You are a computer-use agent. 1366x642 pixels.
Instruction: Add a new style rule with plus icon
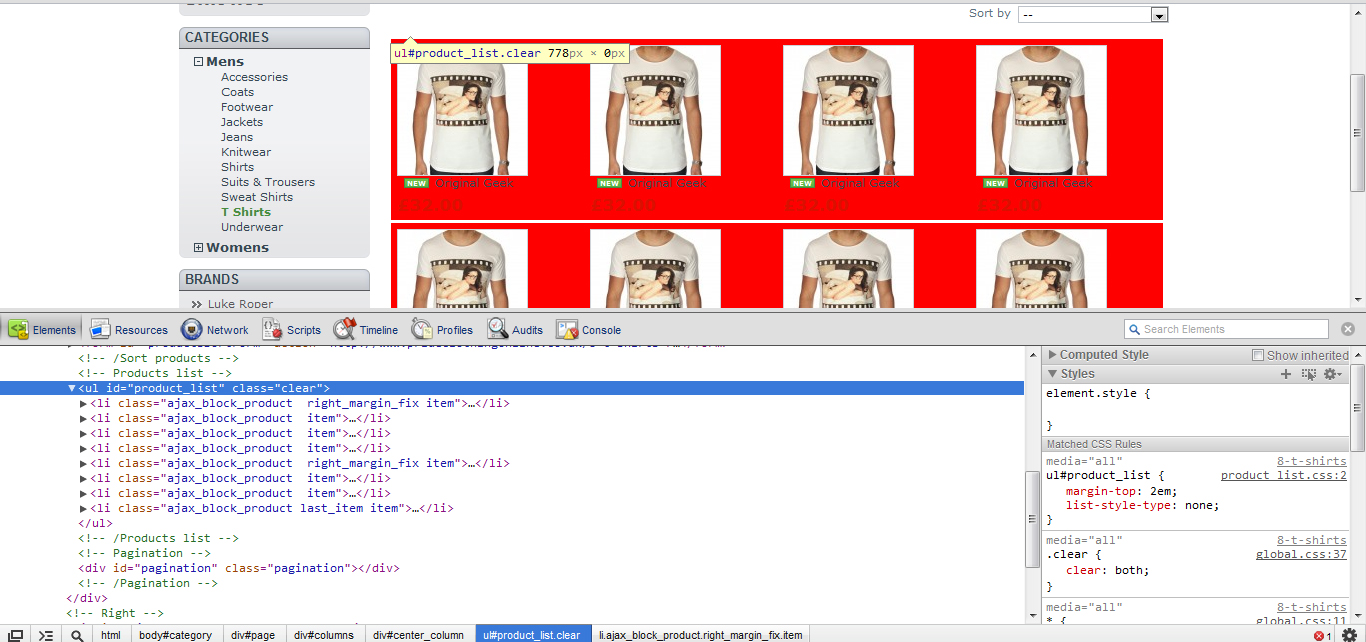(1286, 374)
